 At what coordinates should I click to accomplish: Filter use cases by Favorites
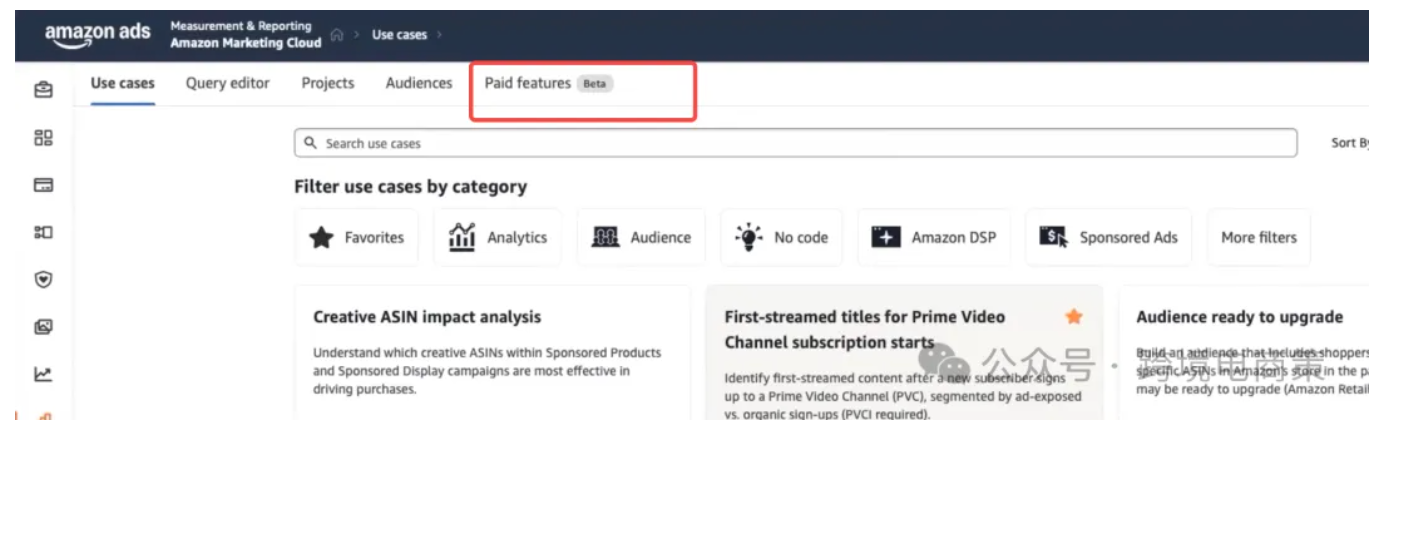357,237
